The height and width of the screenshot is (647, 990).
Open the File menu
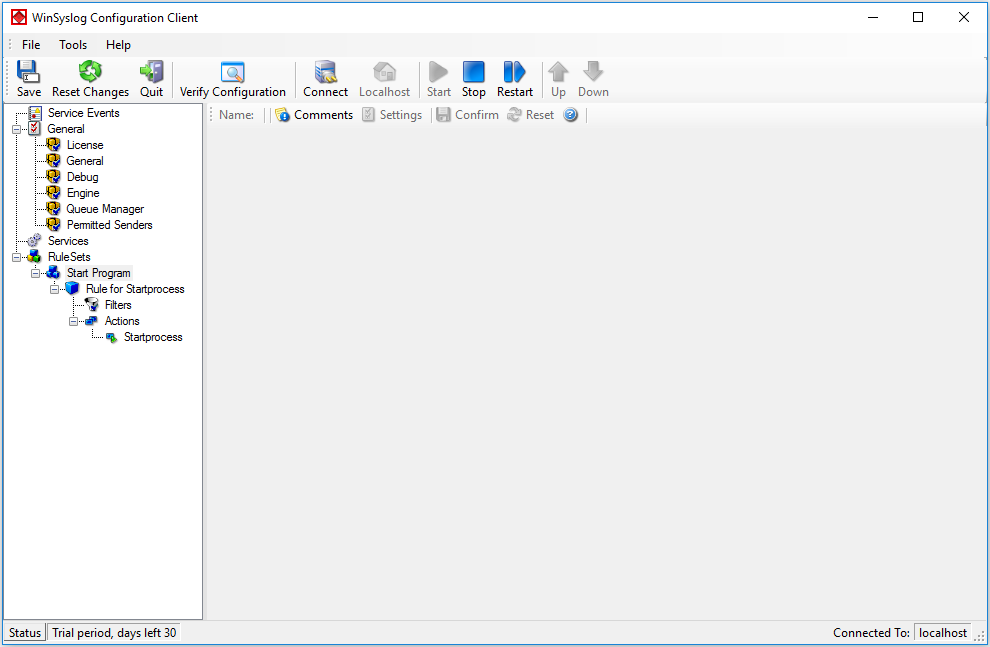[31, 45]
